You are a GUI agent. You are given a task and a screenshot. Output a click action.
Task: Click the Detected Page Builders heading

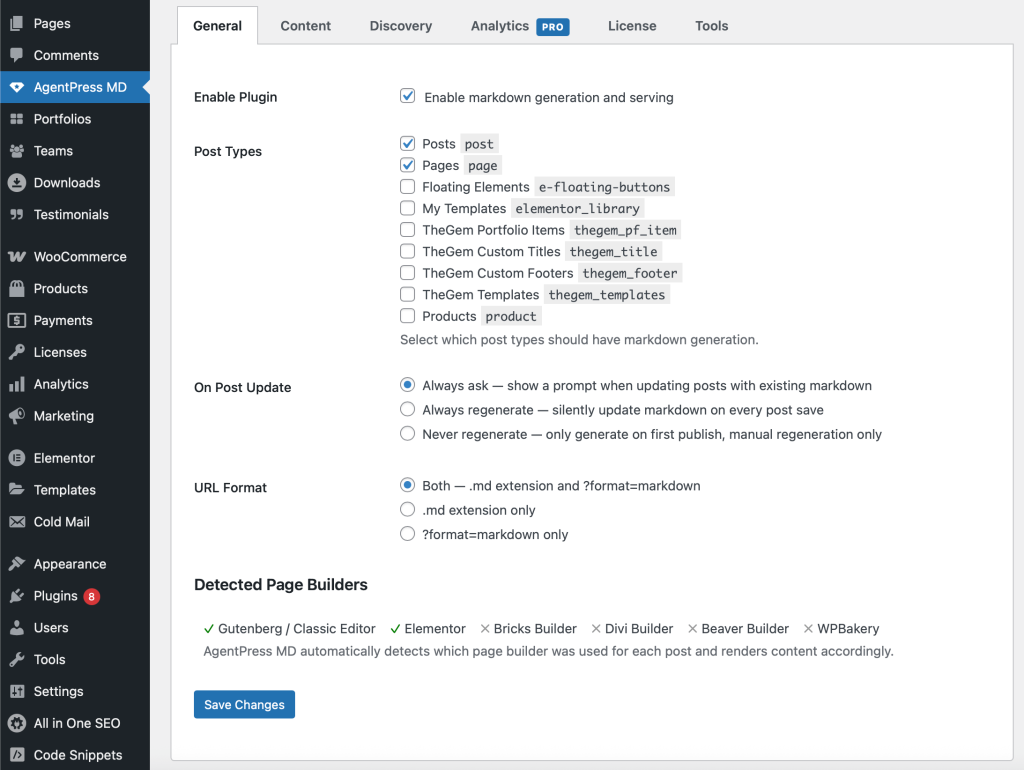click(x=281, y=585)
